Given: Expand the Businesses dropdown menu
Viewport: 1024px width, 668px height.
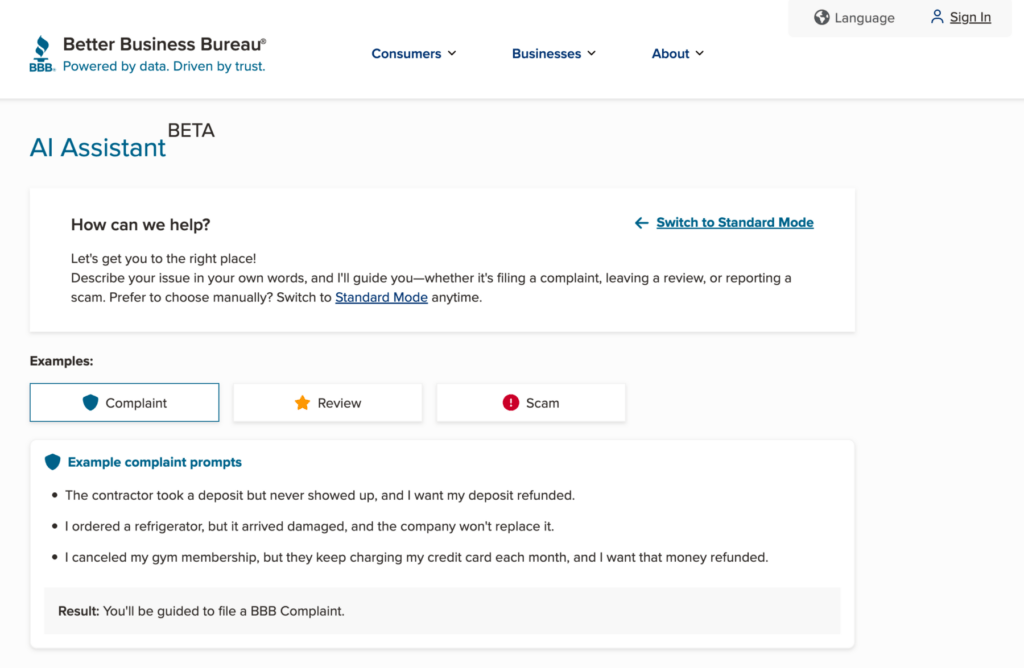Looking at the screenshot, I should click(x=553, y=54).
